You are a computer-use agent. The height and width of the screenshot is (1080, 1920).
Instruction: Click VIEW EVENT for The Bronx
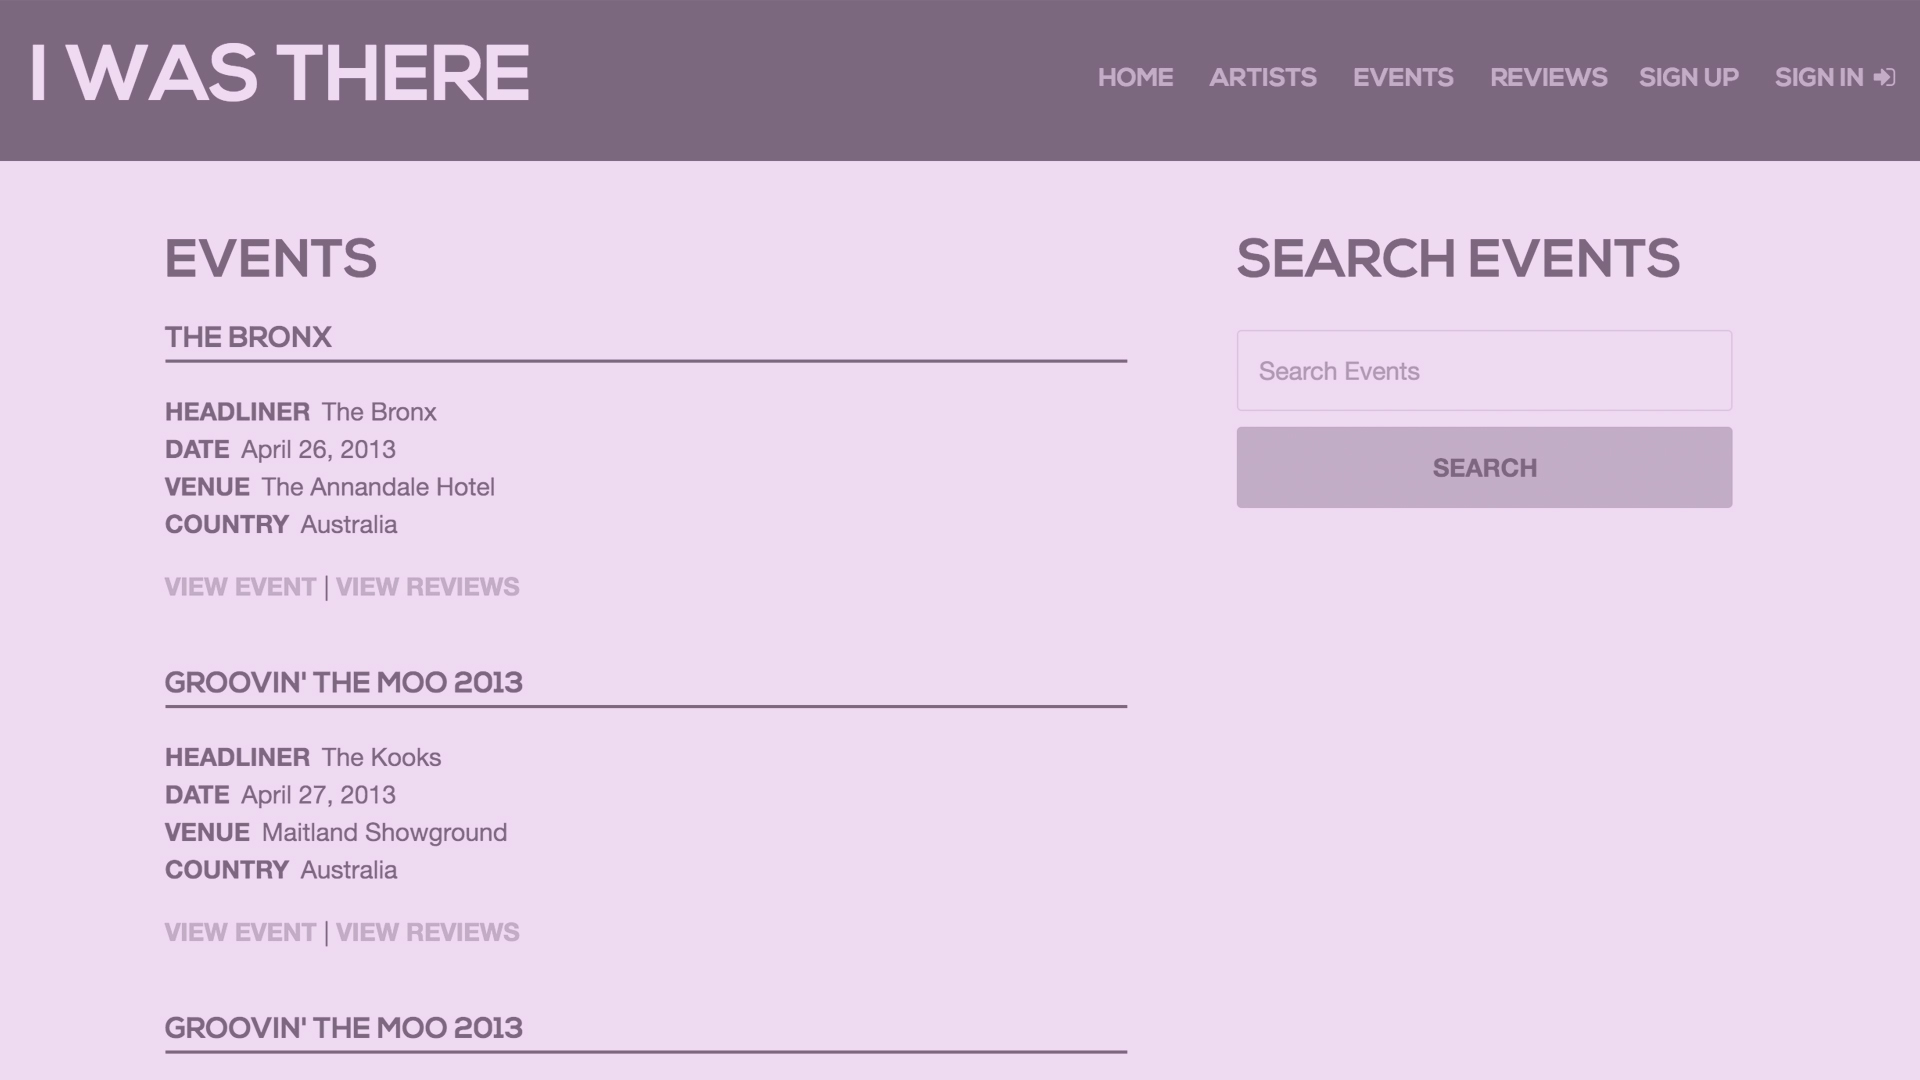tap(240, 587)
